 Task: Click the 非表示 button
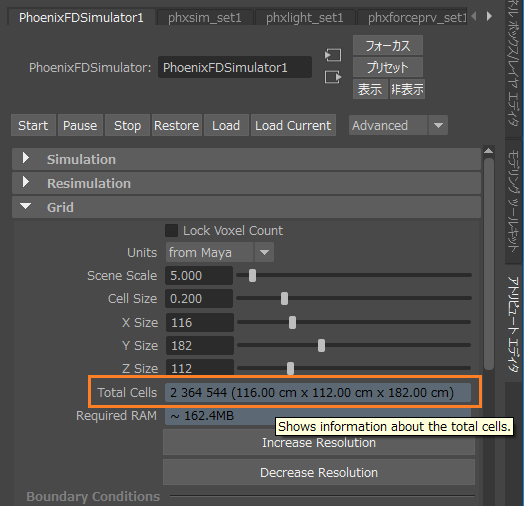click(407, 89)
